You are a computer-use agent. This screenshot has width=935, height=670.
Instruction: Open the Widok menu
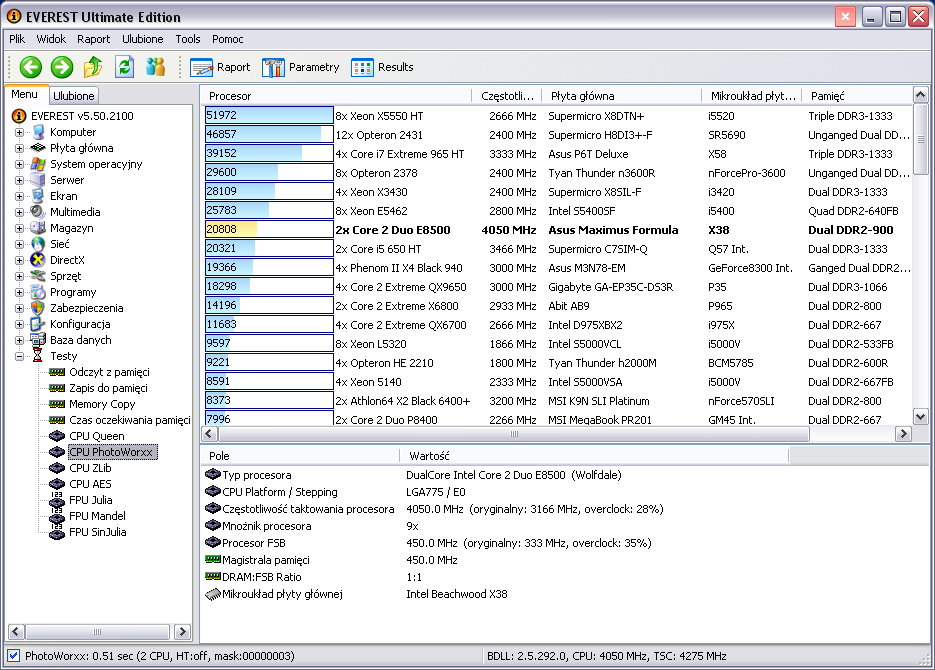(51, 39)
